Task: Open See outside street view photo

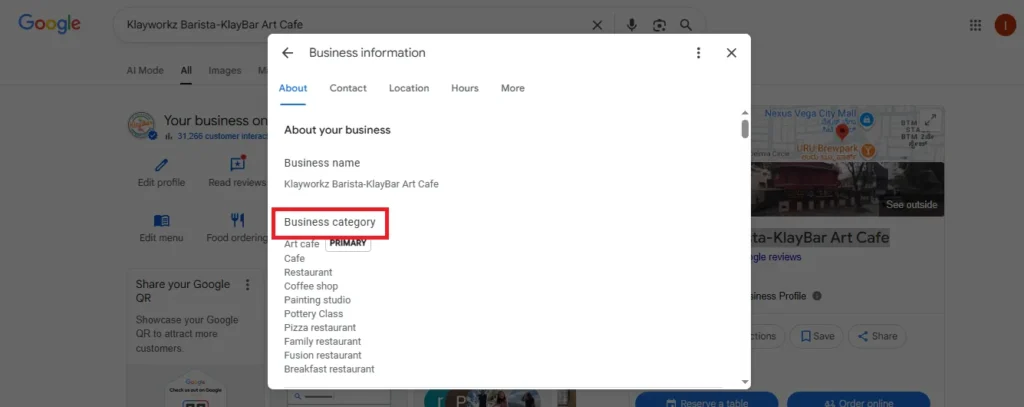Action: pos(911,204)
